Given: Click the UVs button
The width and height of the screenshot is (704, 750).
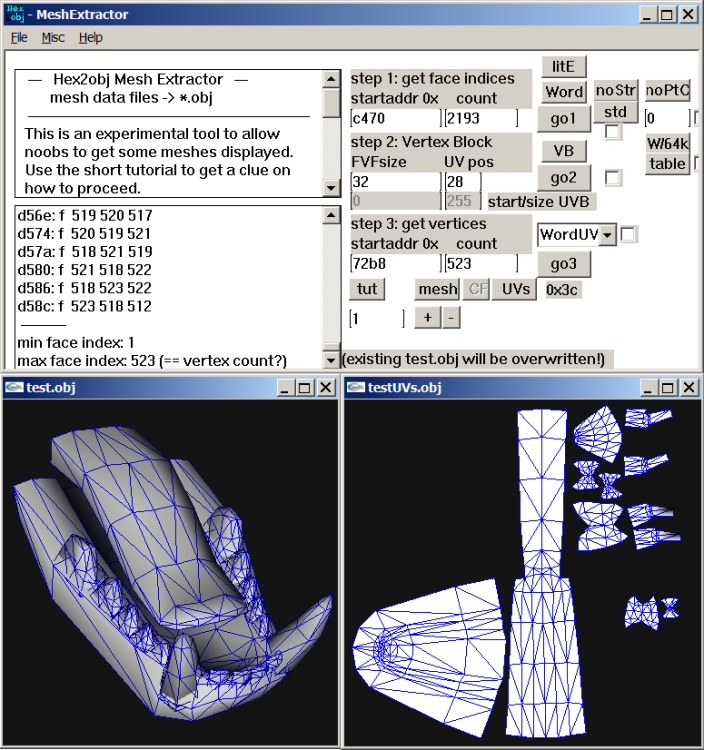Looking at the screenshot, I should coord(515,289).
